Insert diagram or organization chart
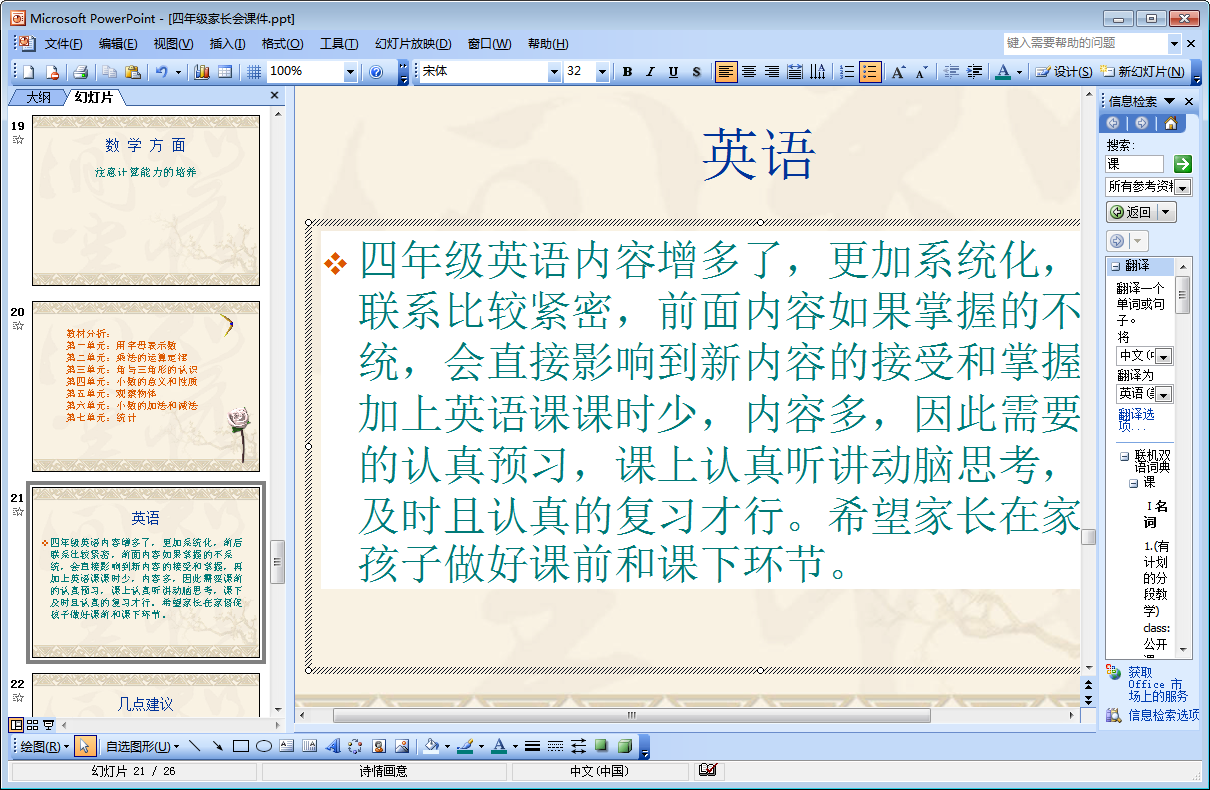Screen dimensions: 1210x790 (x=355, y=746)
